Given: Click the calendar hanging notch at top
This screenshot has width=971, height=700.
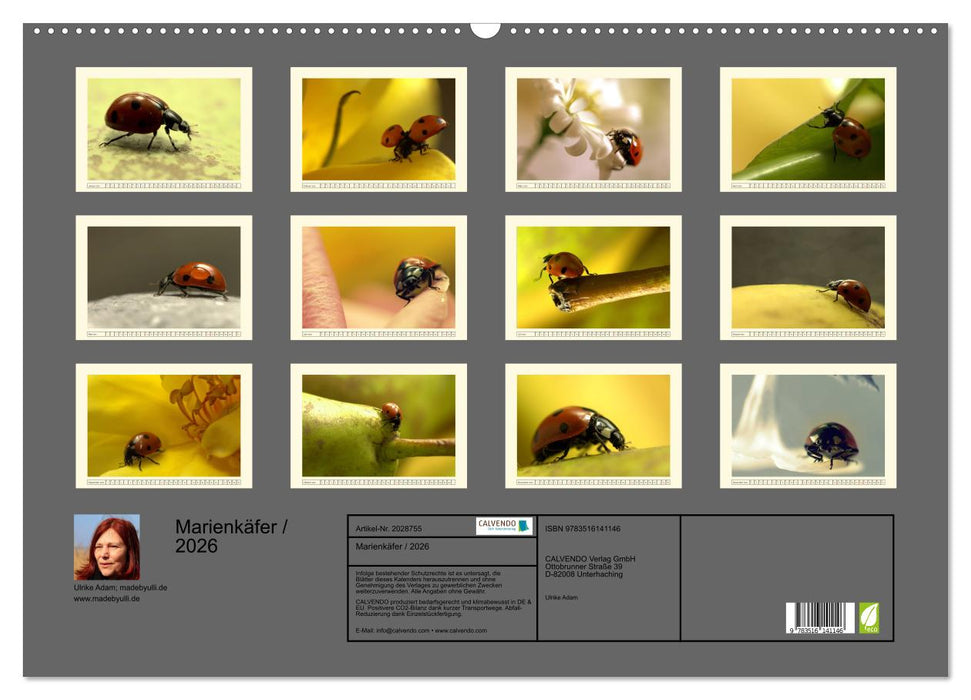Looking at the screenshot, I should 485,30.
